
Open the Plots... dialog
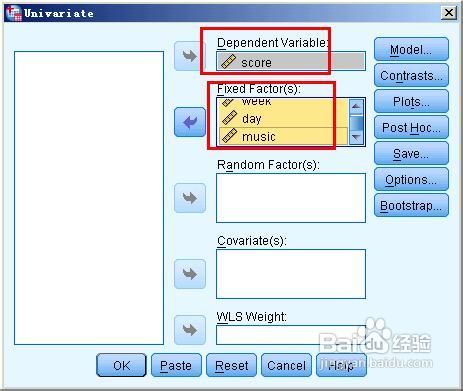411,102
